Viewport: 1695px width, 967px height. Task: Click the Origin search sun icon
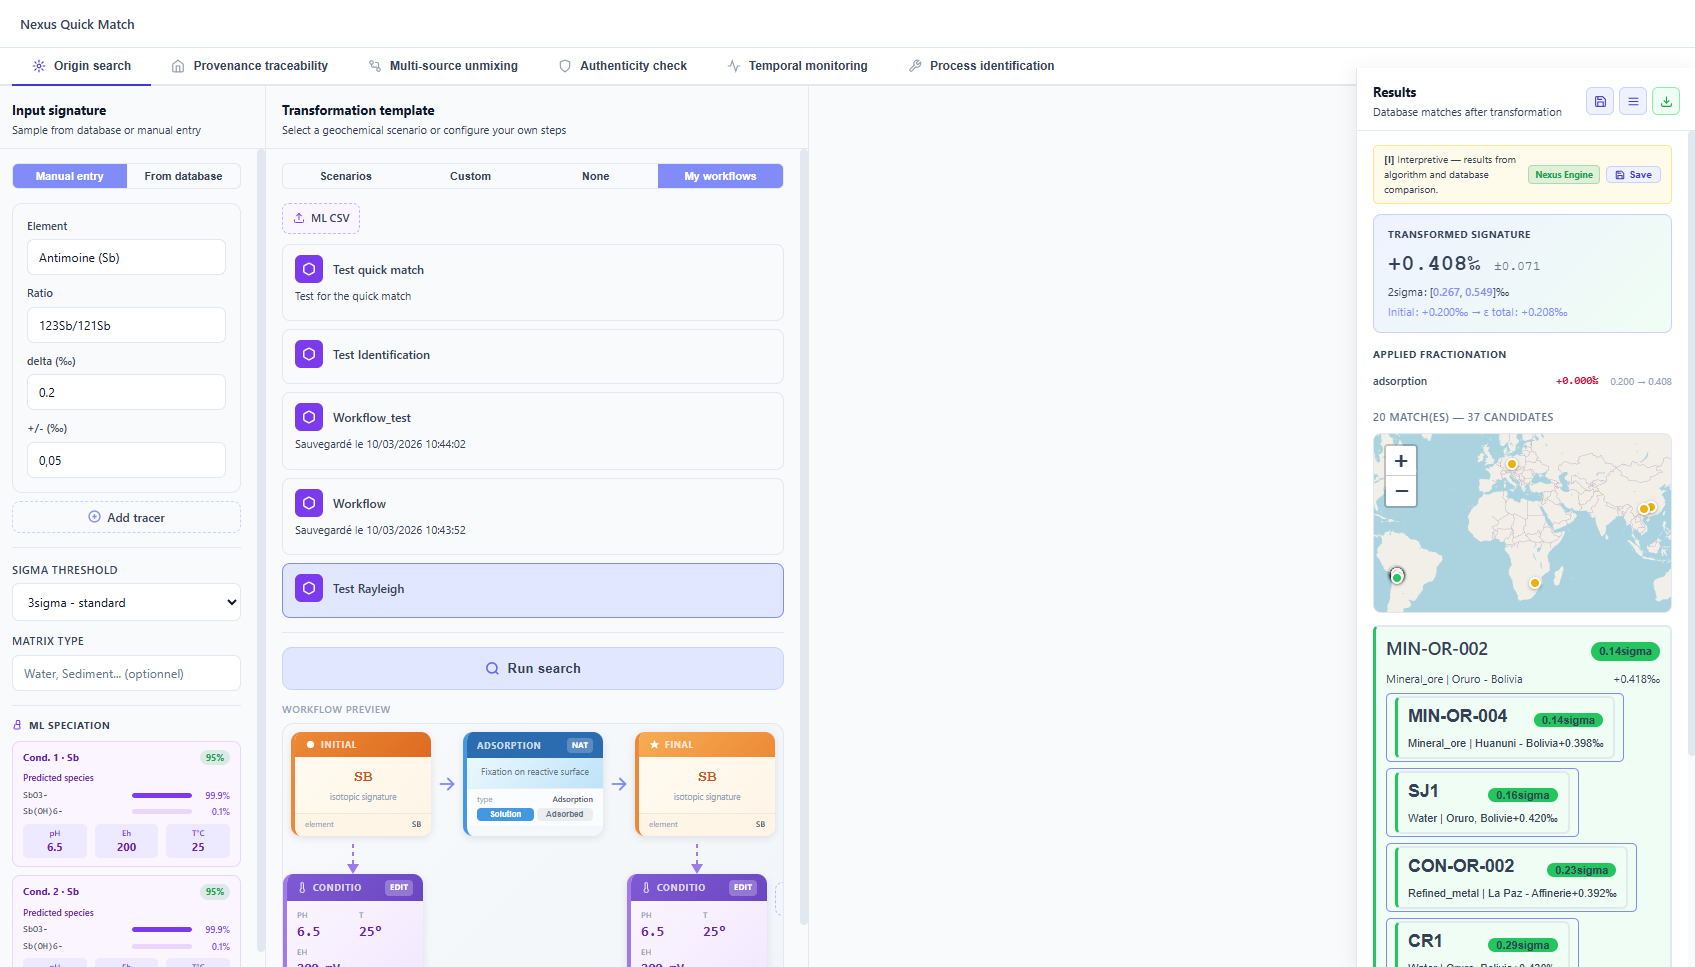pyautogui.click(x=39, y=66)
